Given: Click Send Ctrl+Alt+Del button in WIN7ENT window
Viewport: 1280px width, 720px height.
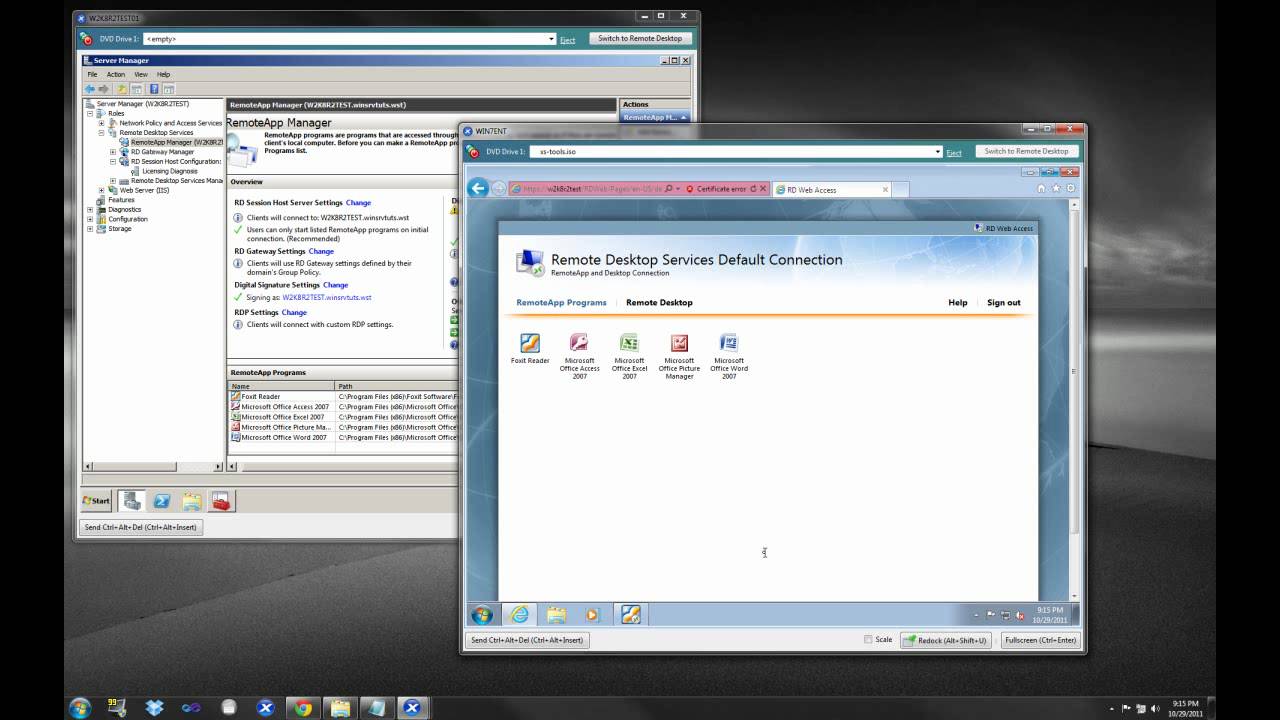Looking at the screenshot, I should pos(527,640).
